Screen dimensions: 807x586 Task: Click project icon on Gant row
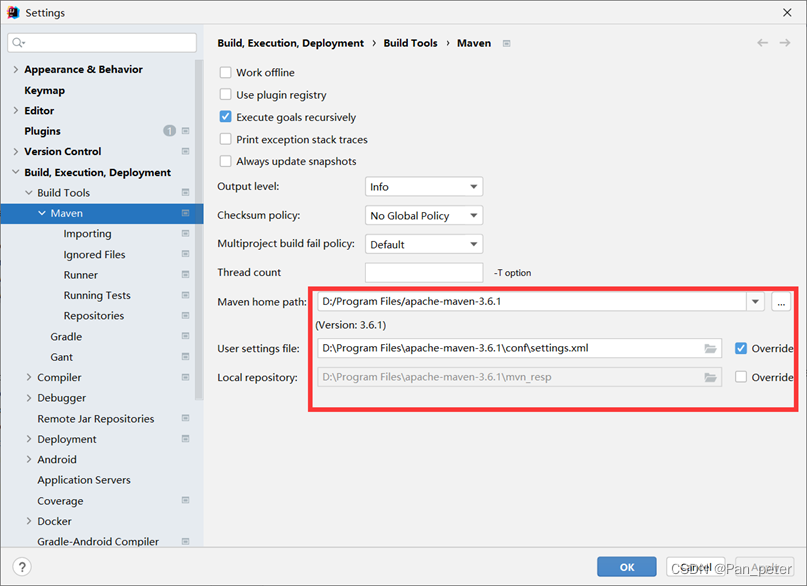(185, 357)
